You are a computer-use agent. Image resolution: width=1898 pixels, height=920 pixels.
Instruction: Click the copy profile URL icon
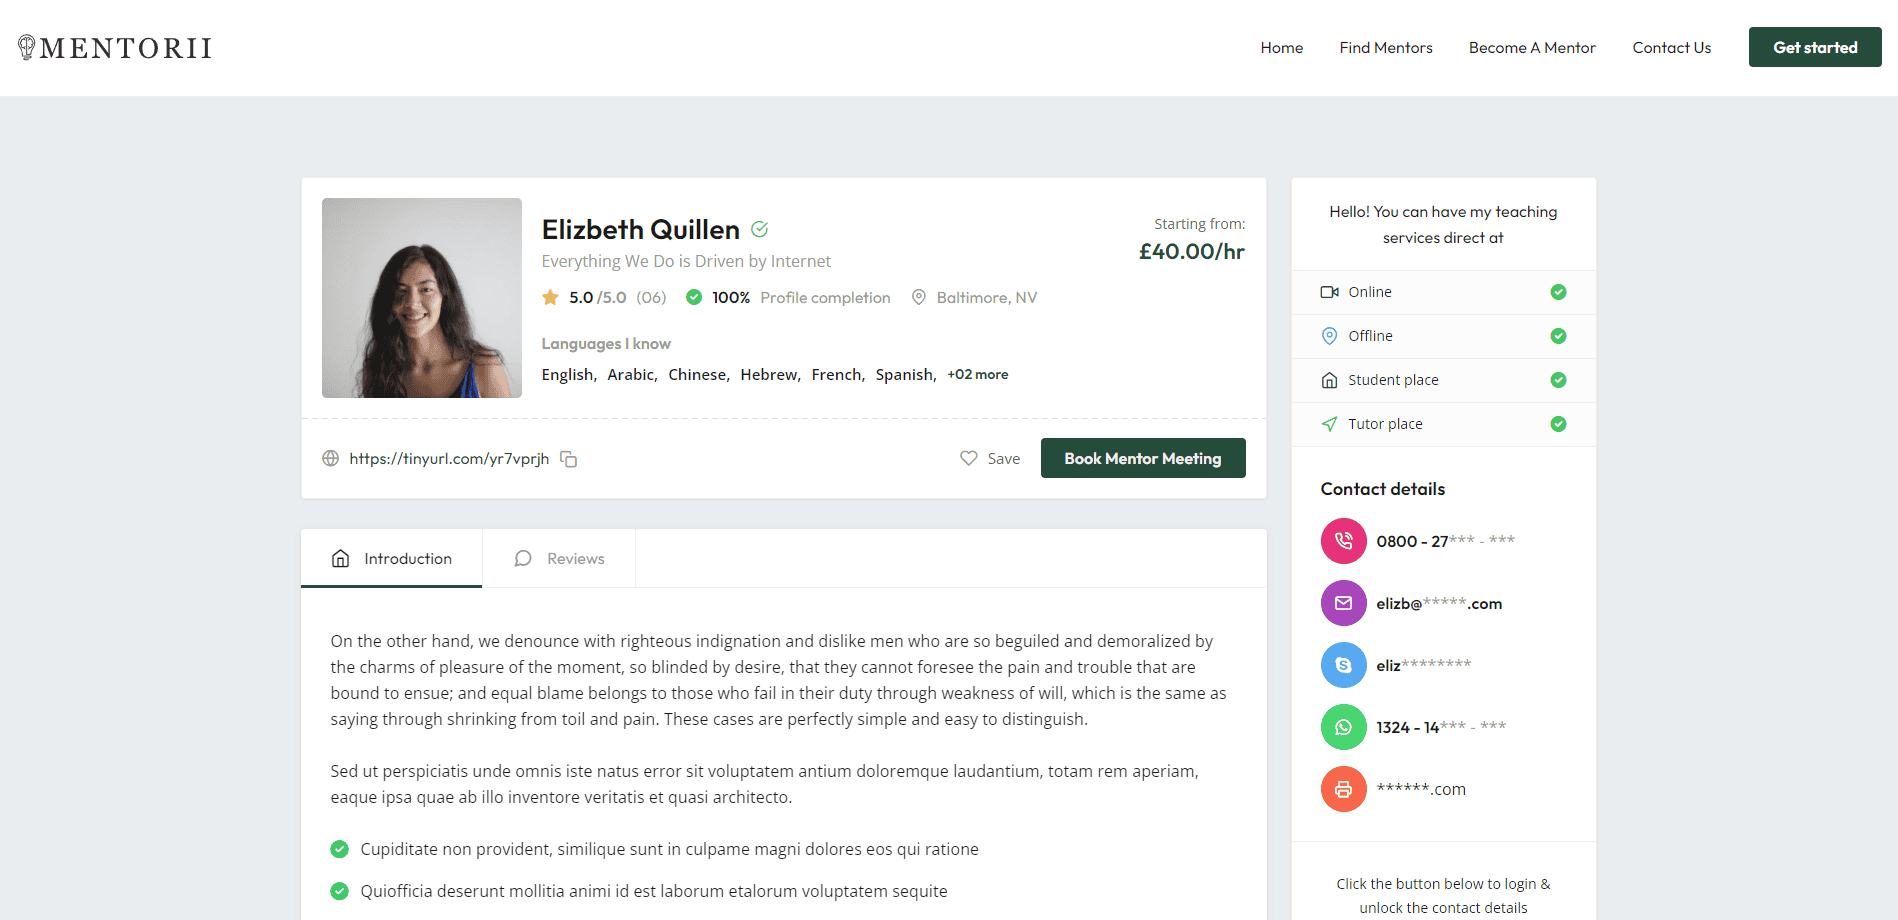568,459
